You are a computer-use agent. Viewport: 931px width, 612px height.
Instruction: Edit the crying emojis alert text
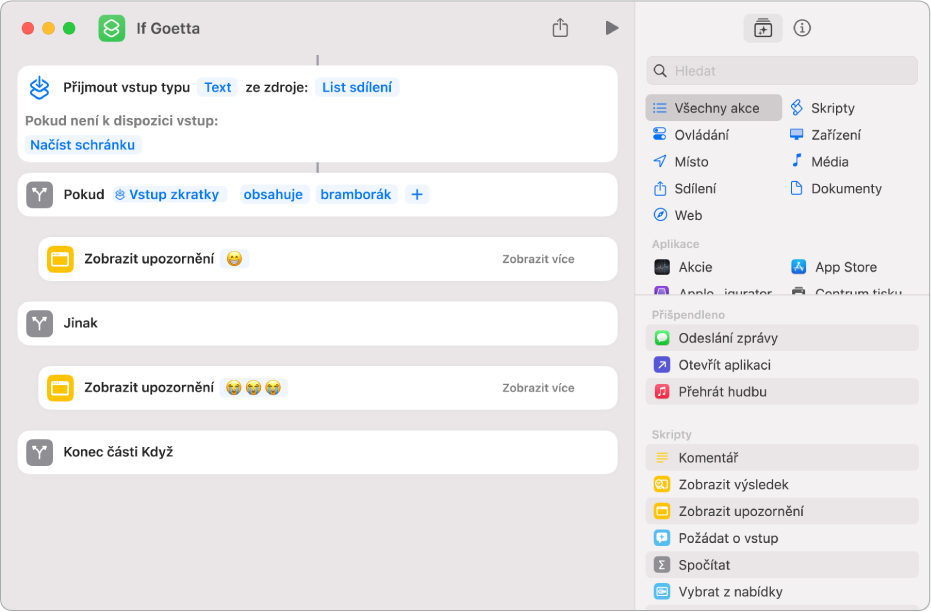pos(254,388)
